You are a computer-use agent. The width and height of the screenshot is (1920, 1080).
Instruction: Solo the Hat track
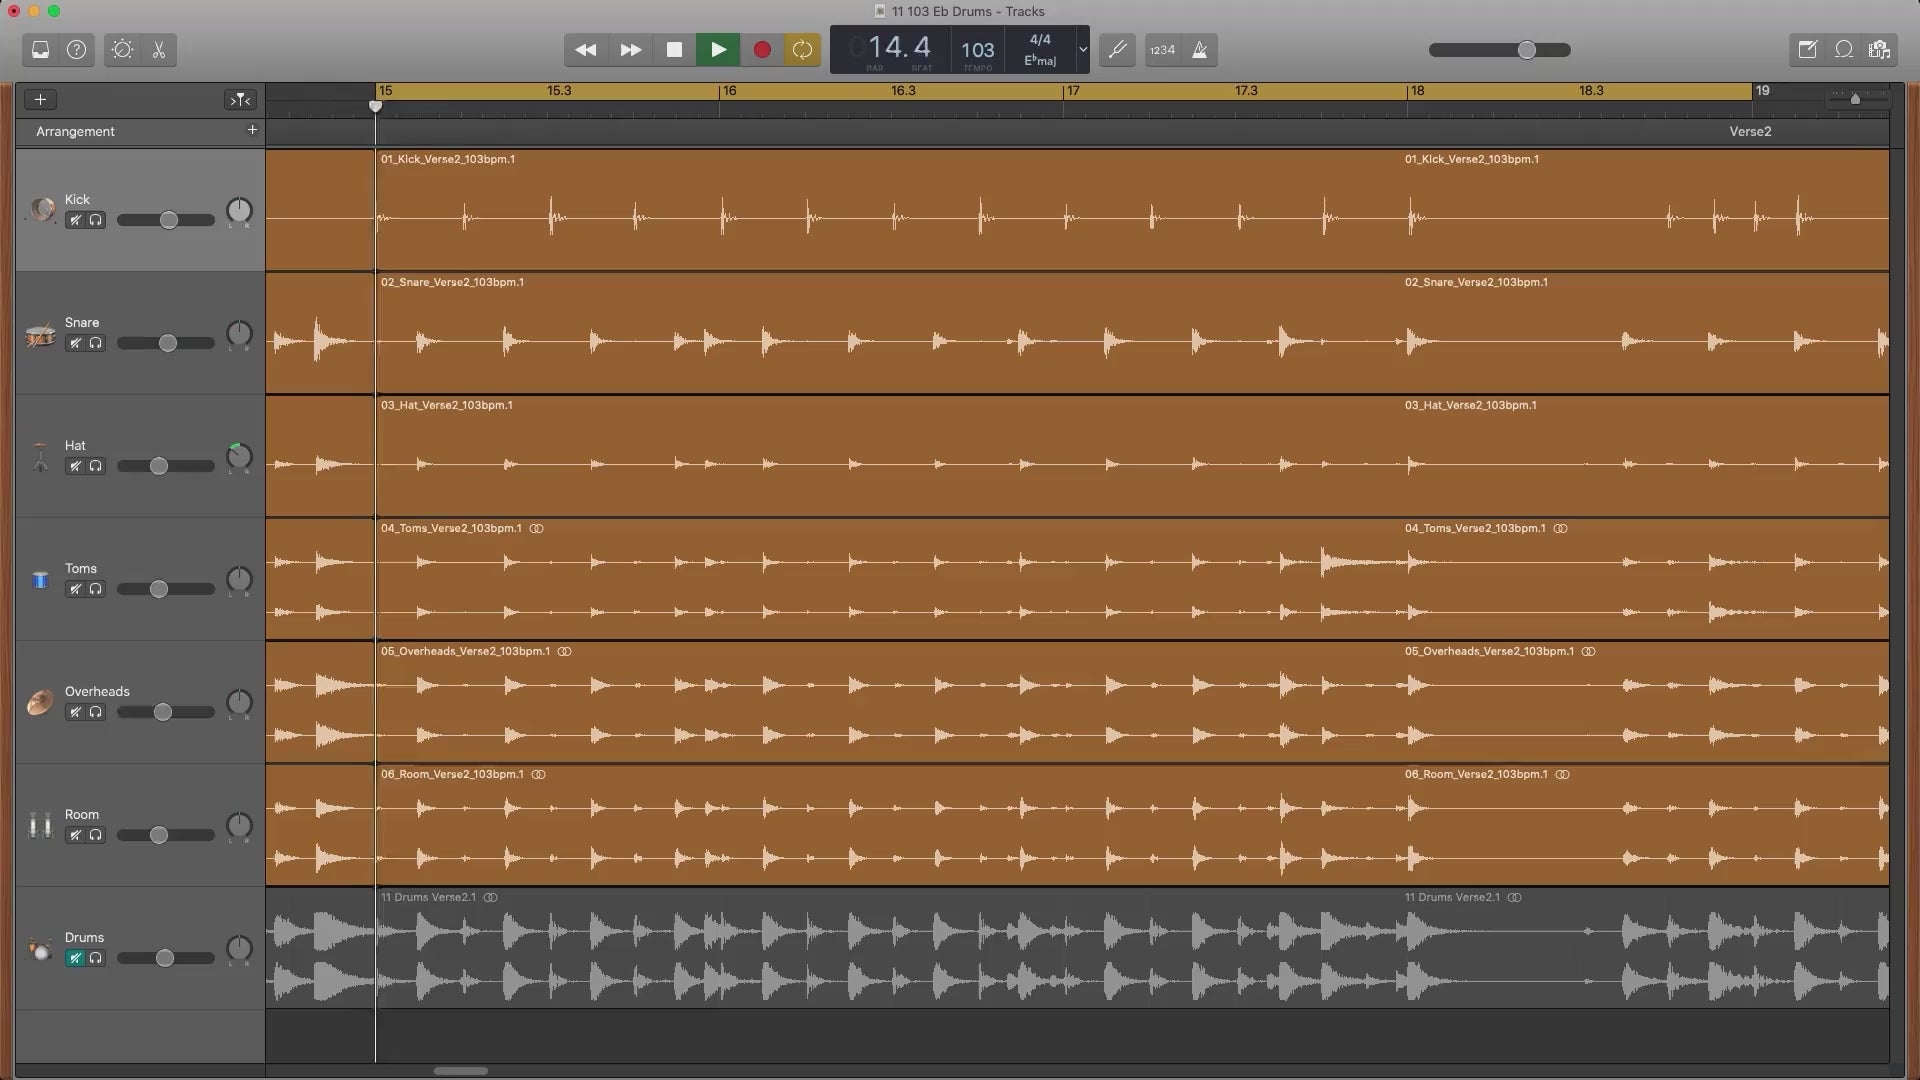(x=96, y=466)
